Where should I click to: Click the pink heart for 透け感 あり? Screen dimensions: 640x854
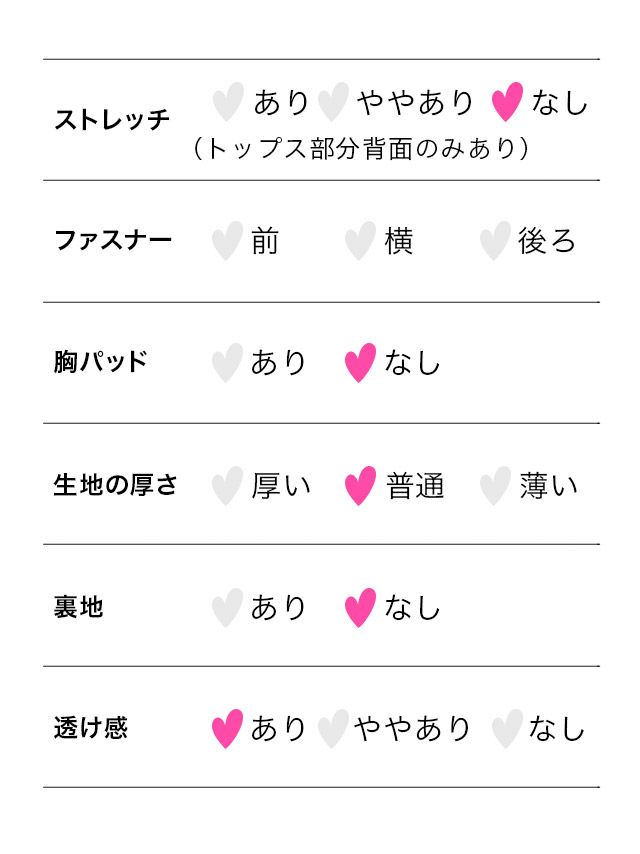[227, 729]
